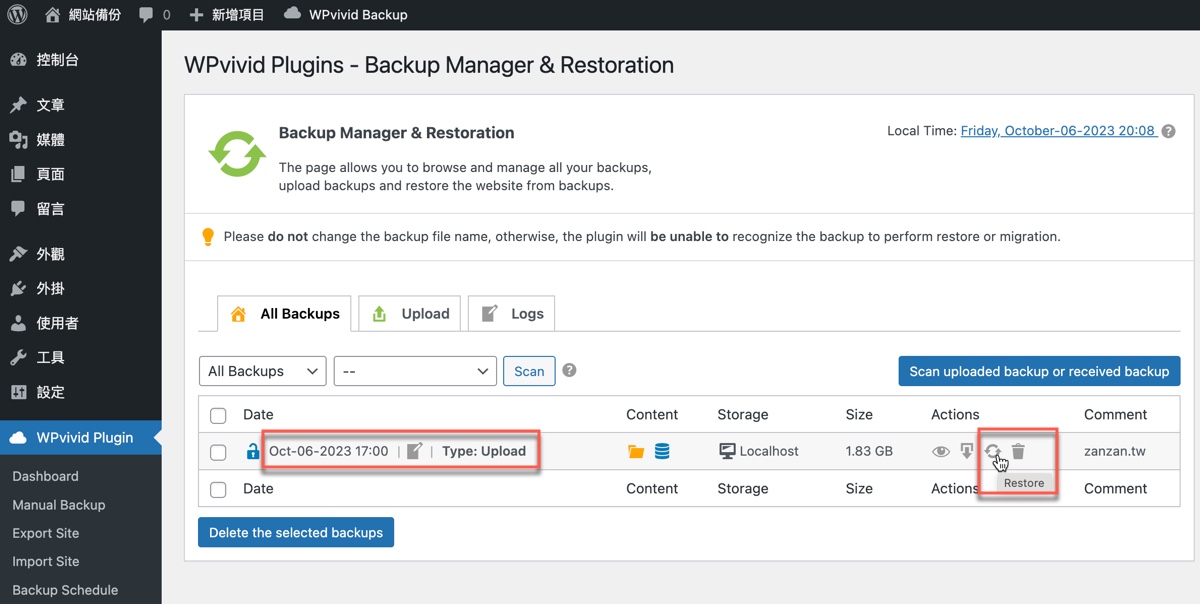The image size is (1200, 604).
Task: Open Manual Backup submenu item
Action: tap(59, 505)
